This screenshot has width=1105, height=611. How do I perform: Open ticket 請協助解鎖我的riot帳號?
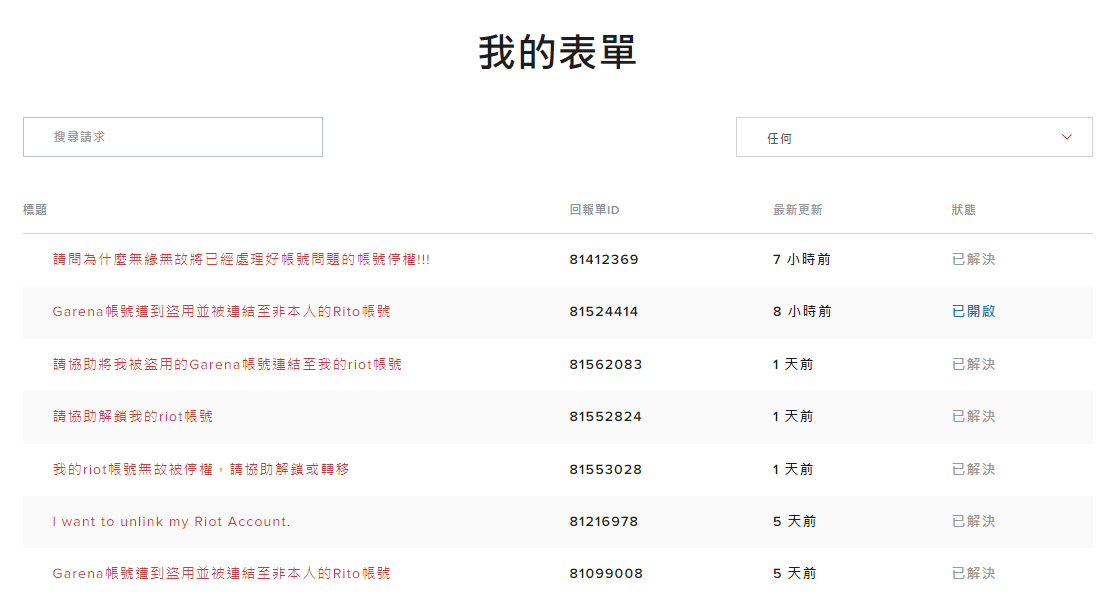coord(132,416)
